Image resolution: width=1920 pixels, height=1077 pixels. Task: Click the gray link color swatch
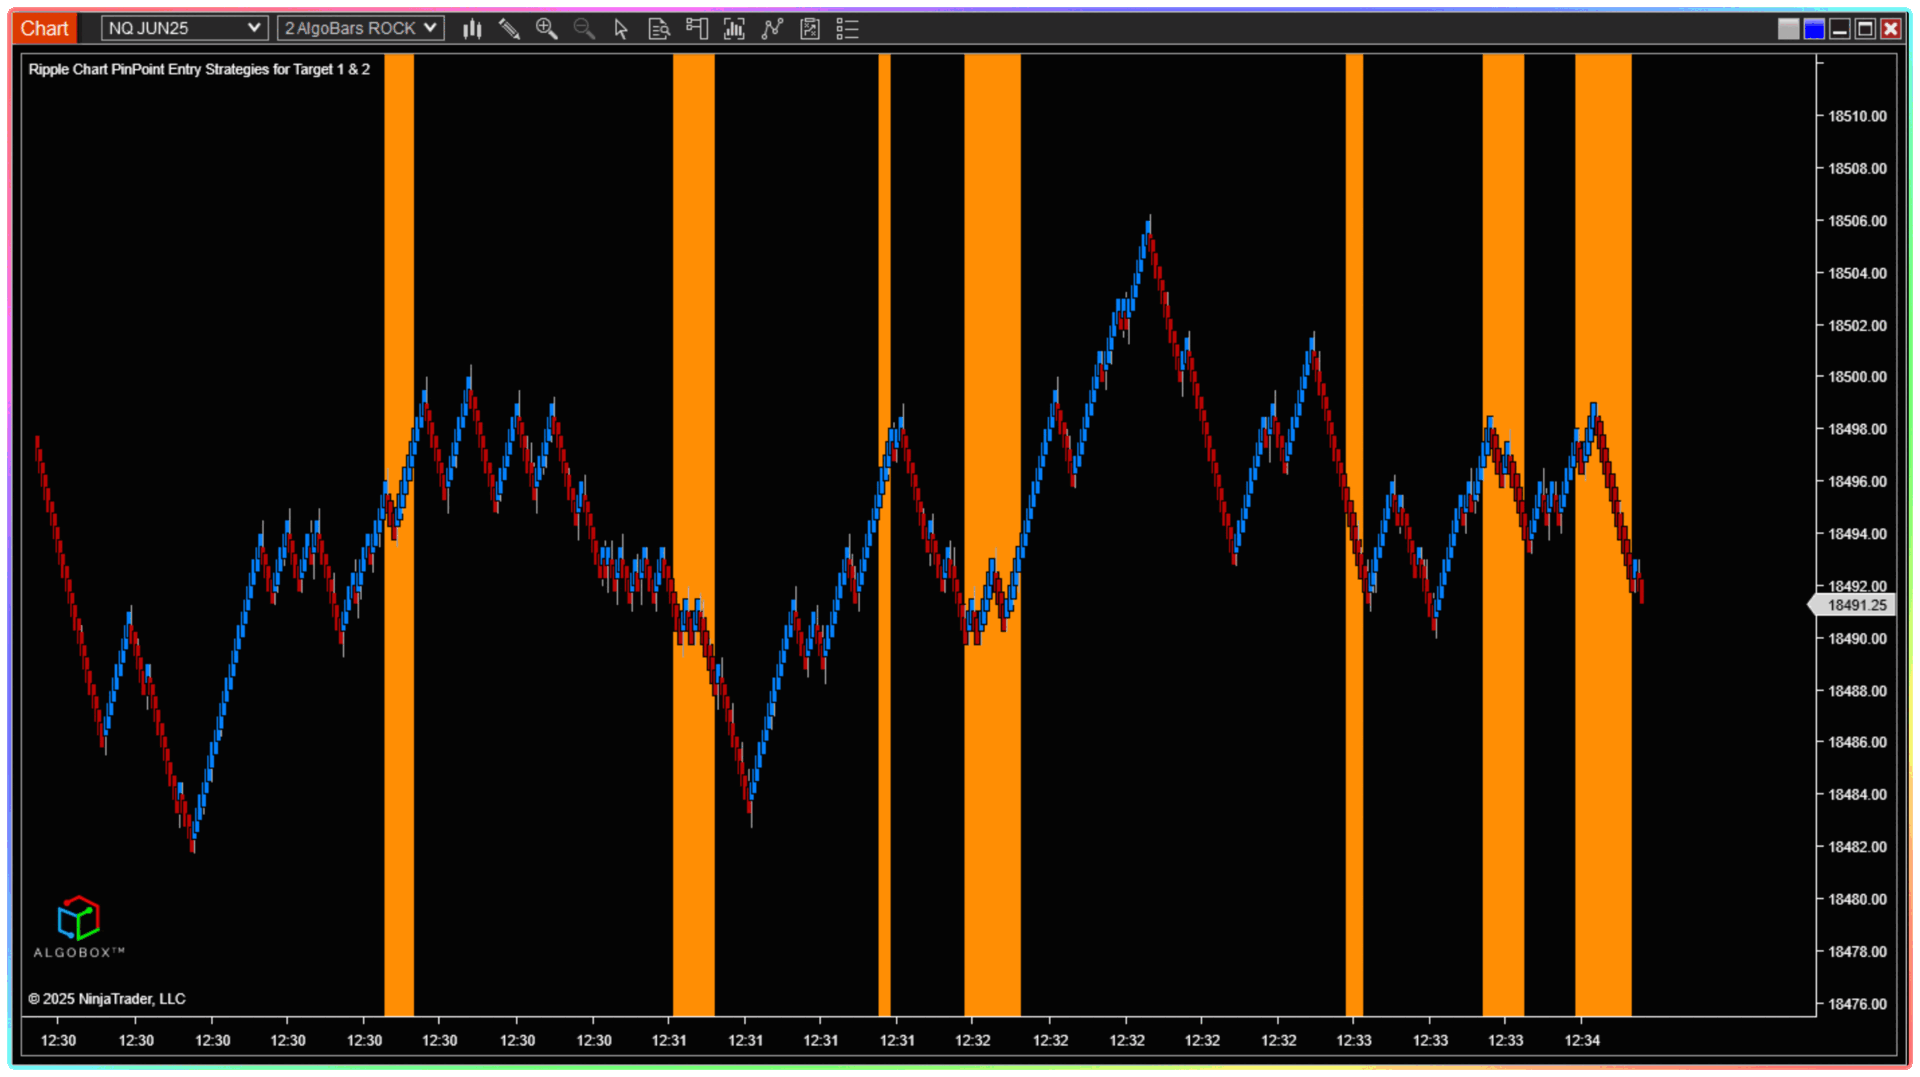(x=1788, y=29)
